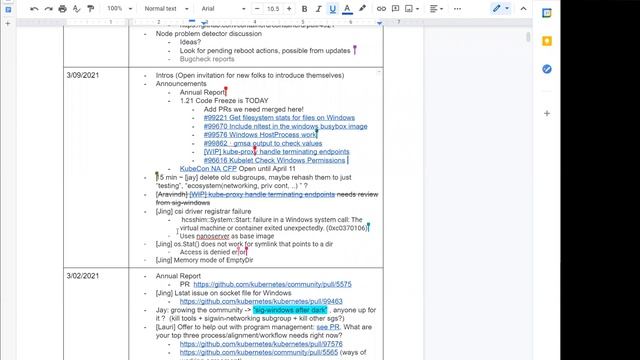Open the Normal text style dropdown
Image resolution: width=640 pixels, height=360 pixels.
pyautogui.click(x=166, y=9)
